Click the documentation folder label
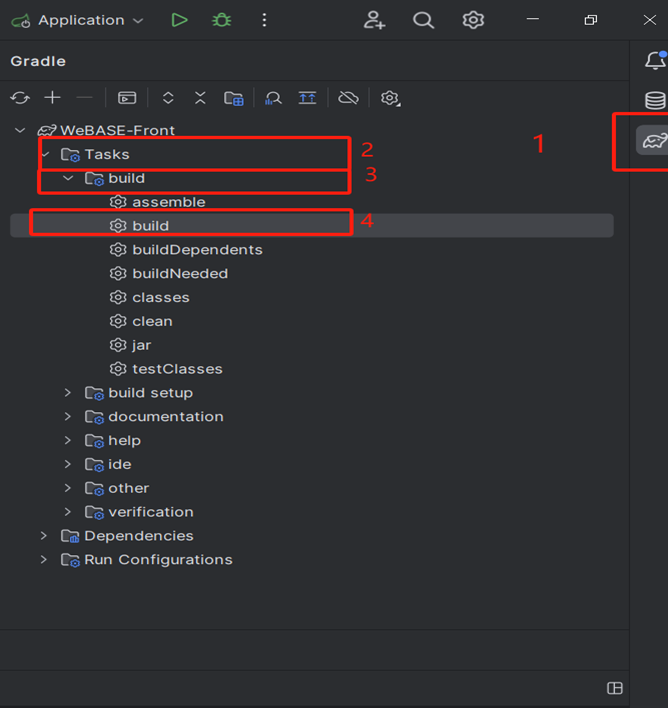 [166, 416]
